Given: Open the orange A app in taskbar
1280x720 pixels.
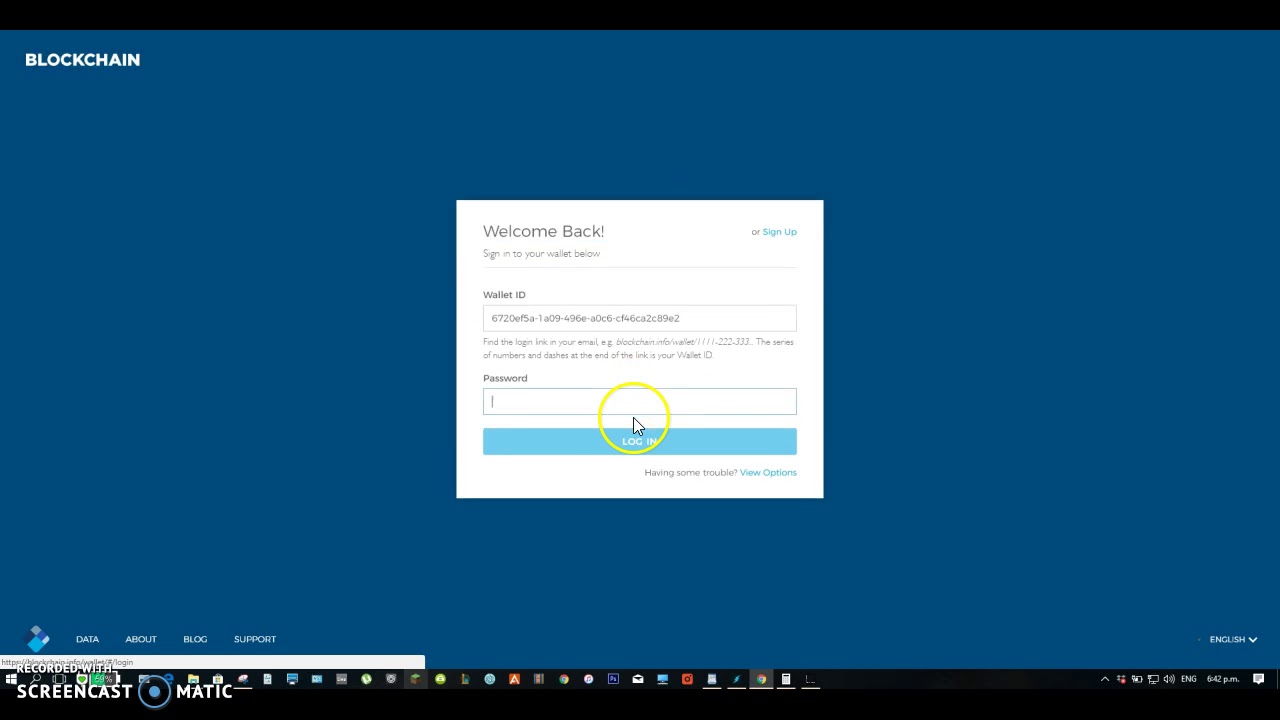Looking at the screenshot, I should click(x=514, y=679).
